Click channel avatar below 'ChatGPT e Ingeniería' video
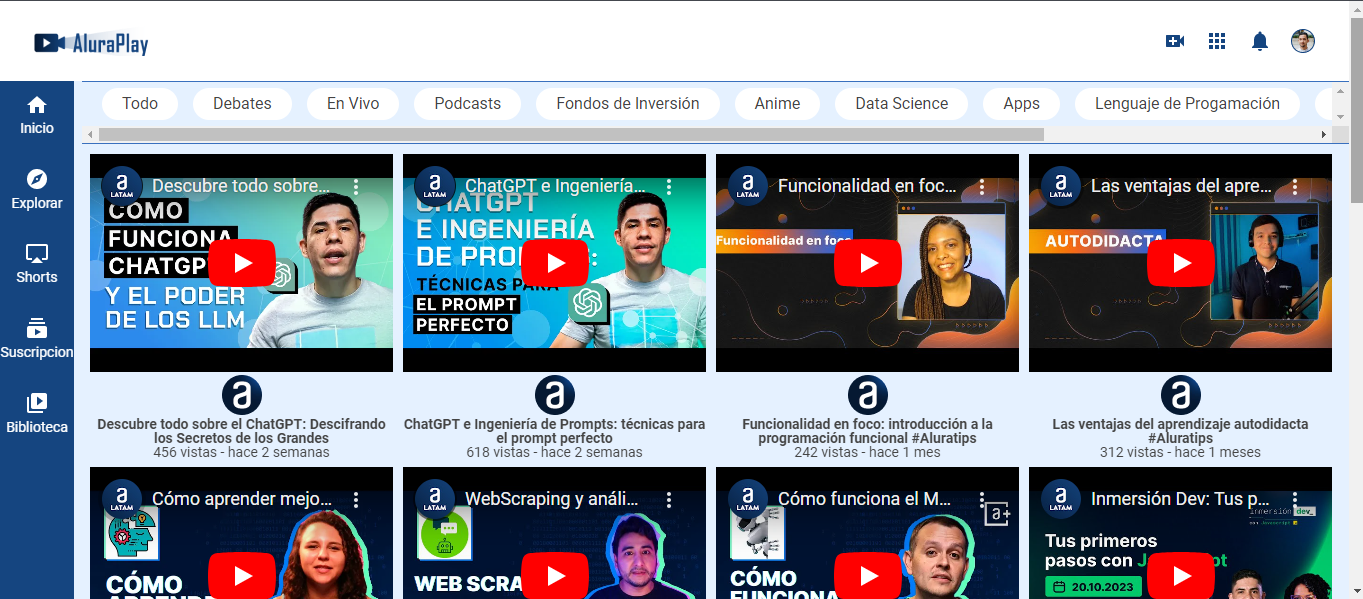This screenshot has width=1363, height=599. tap(555, 395)
